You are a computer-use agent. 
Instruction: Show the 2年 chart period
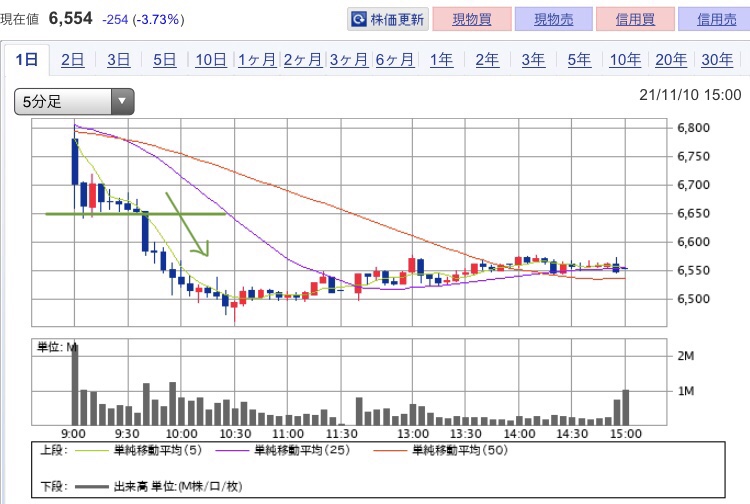pyautogui.click(x=487, y=60)
